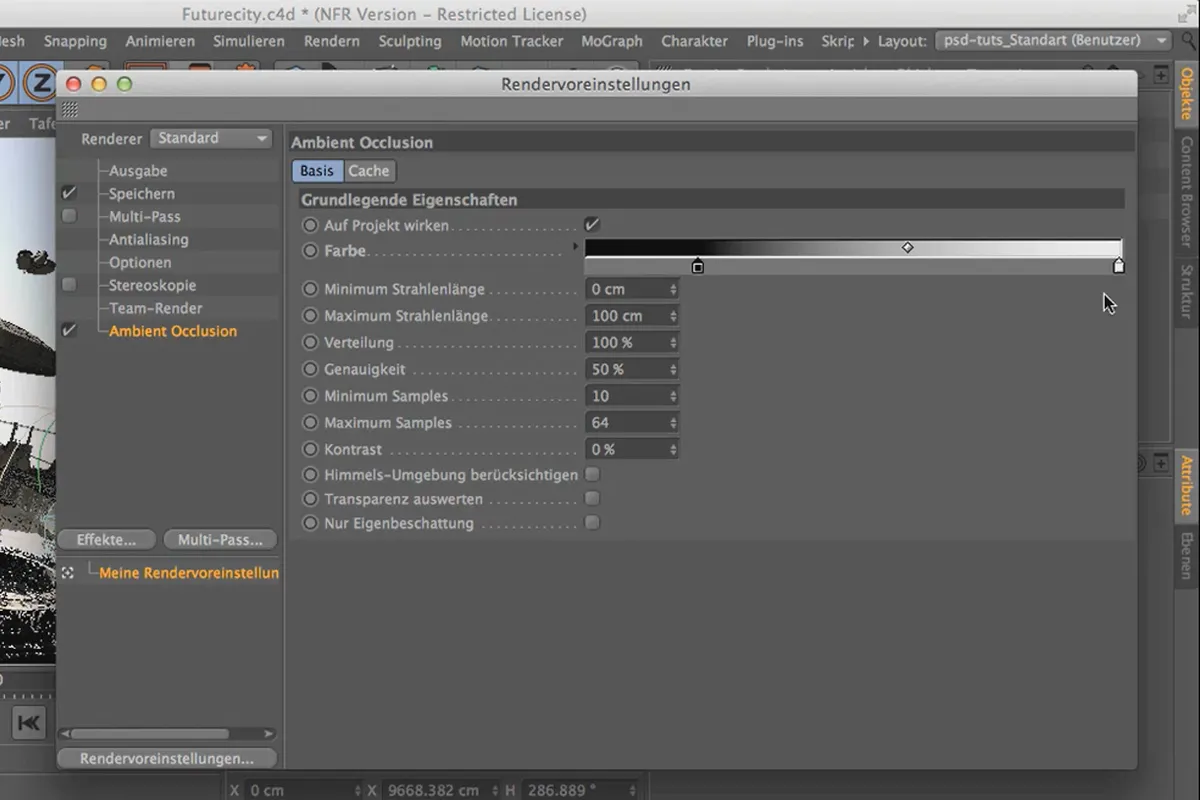Expand the Farbe gradient triangle
1200x800 pixels.
point(575,246)
